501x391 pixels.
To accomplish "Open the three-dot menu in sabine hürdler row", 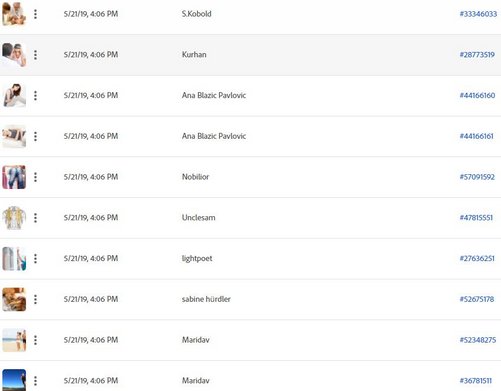I will (35, 299).
